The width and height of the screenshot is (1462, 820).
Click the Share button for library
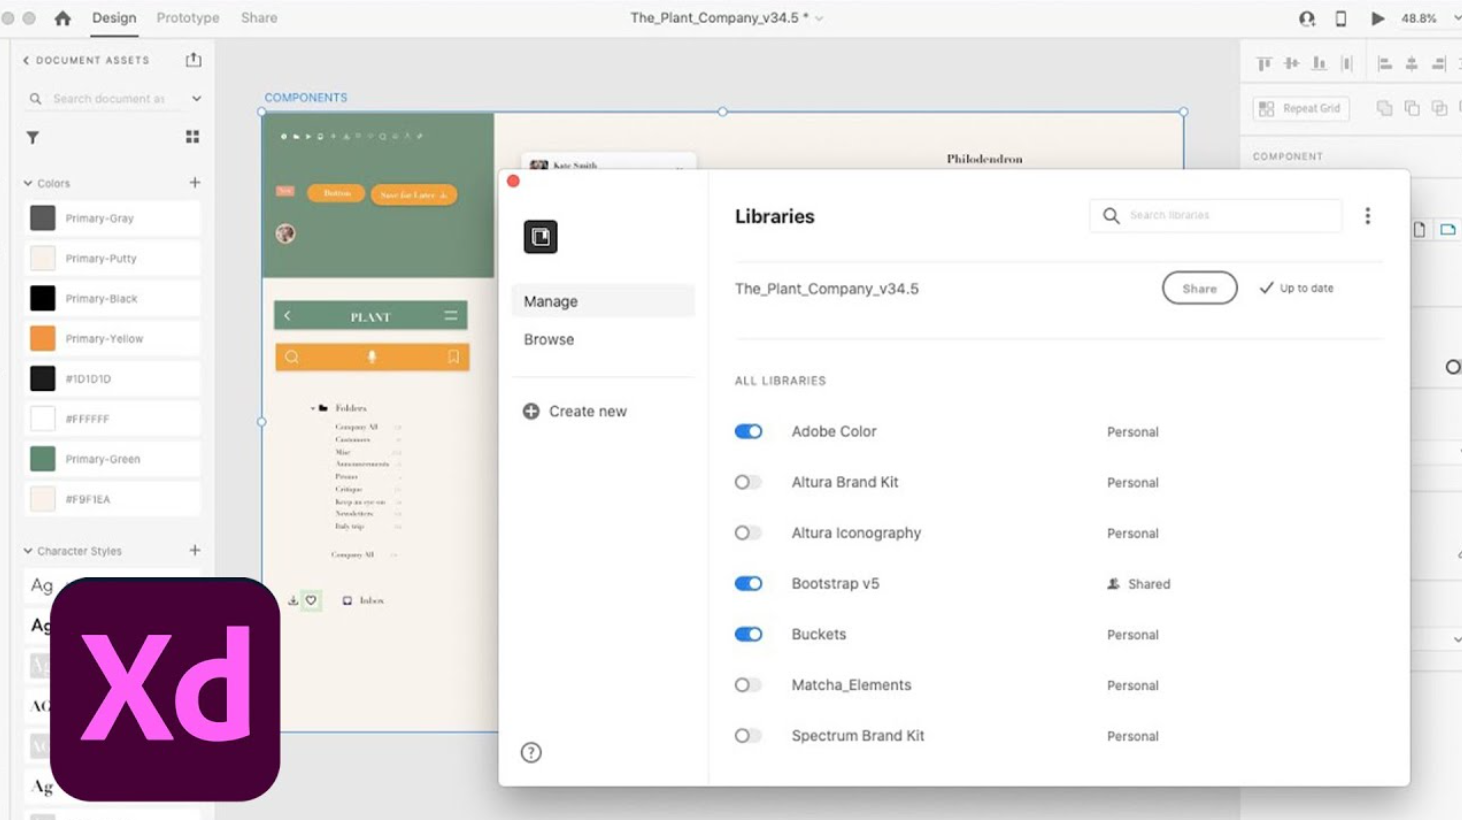[x=1199, y=288]
